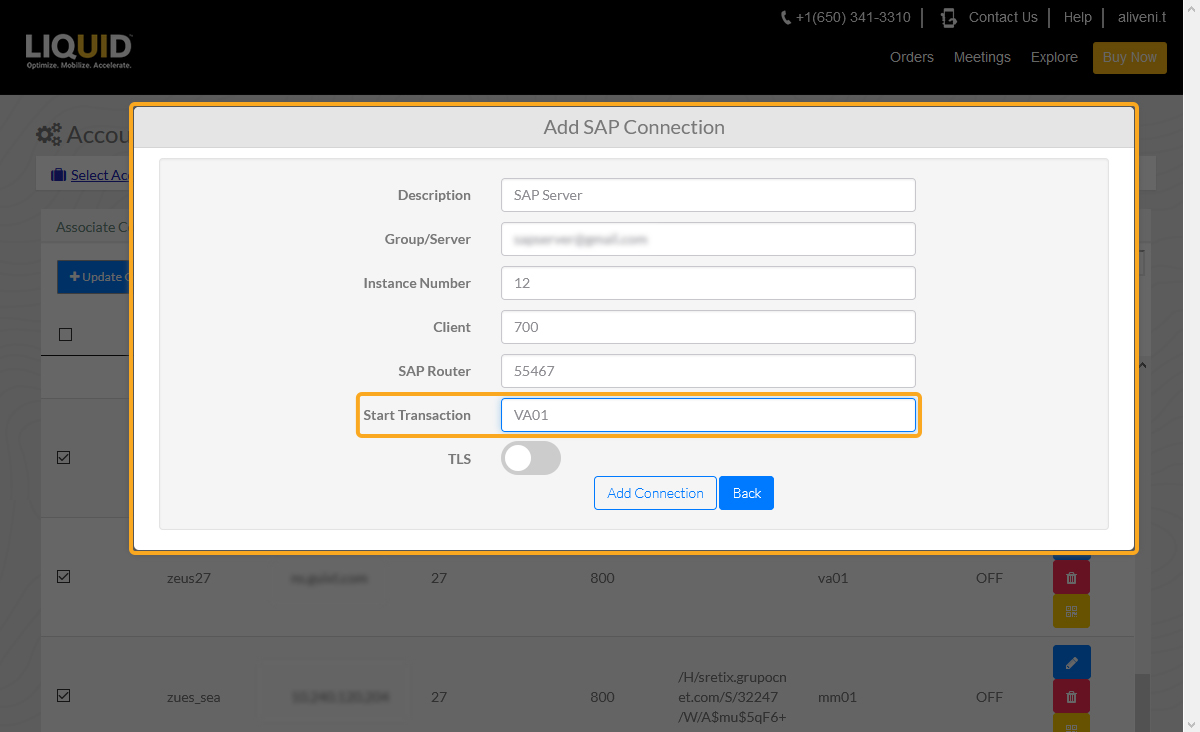This screenshot has height=732, width=1200.
Task: Click the blue Update button
Action: click(94, 277)
